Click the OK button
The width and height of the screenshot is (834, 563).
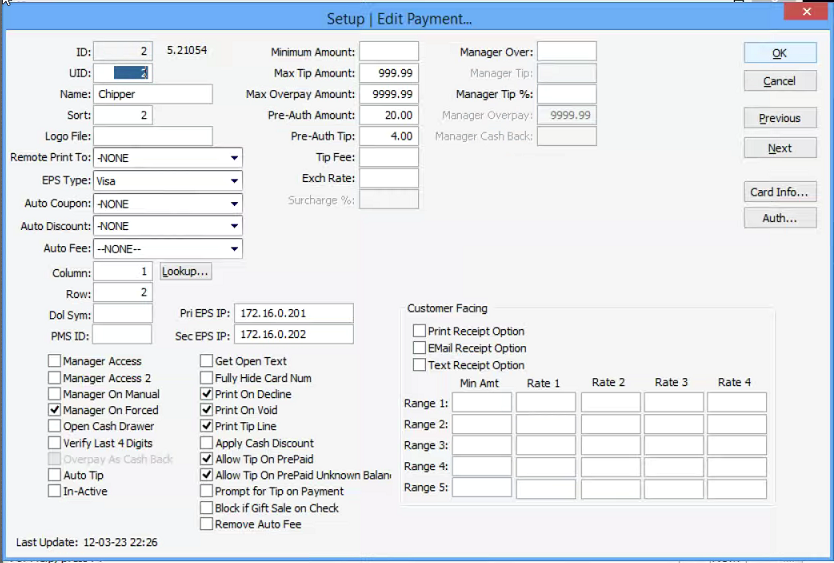click(779, 53)
